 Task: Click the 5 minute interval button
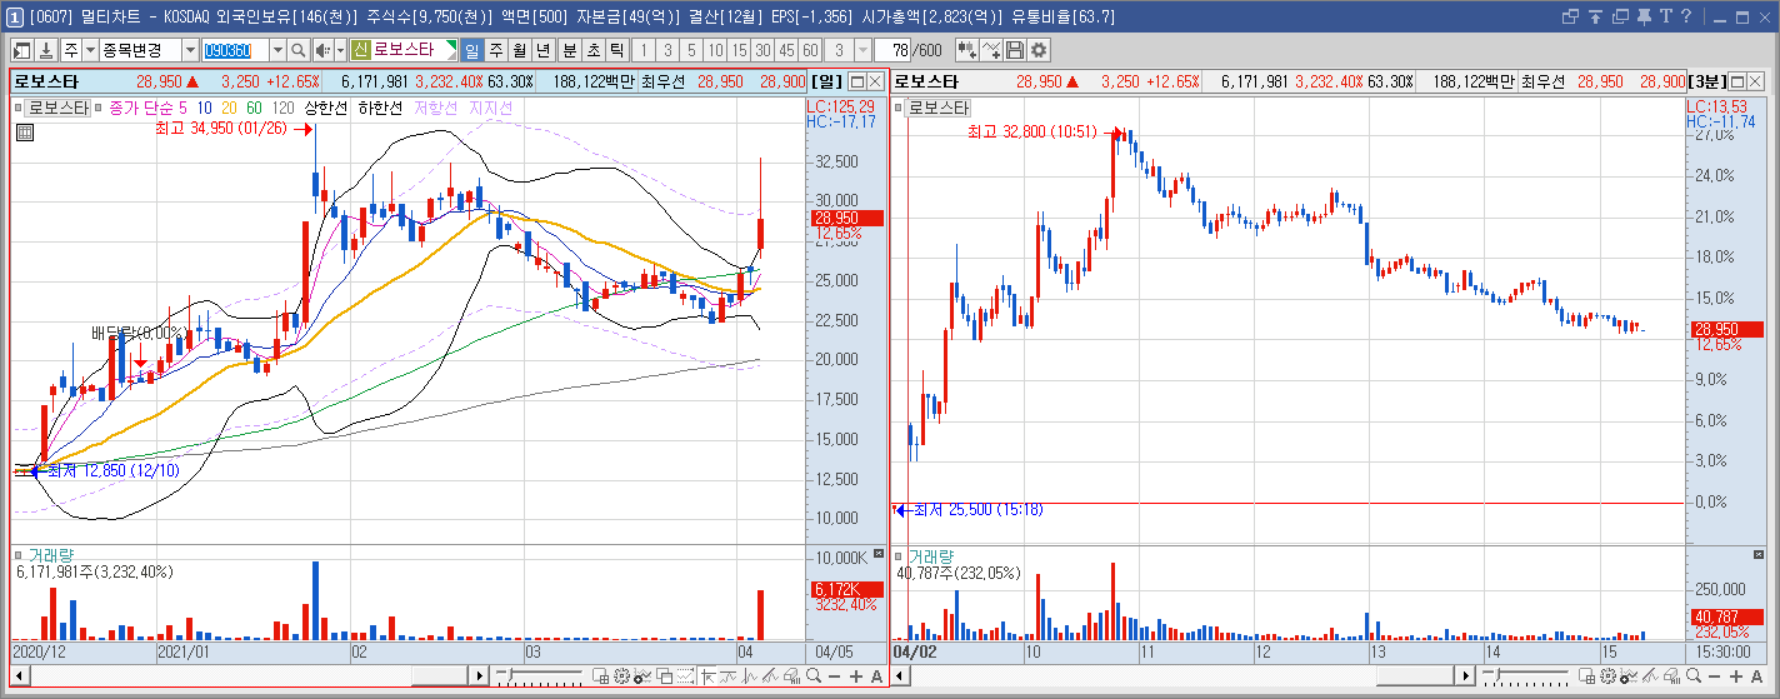[691, 50]
